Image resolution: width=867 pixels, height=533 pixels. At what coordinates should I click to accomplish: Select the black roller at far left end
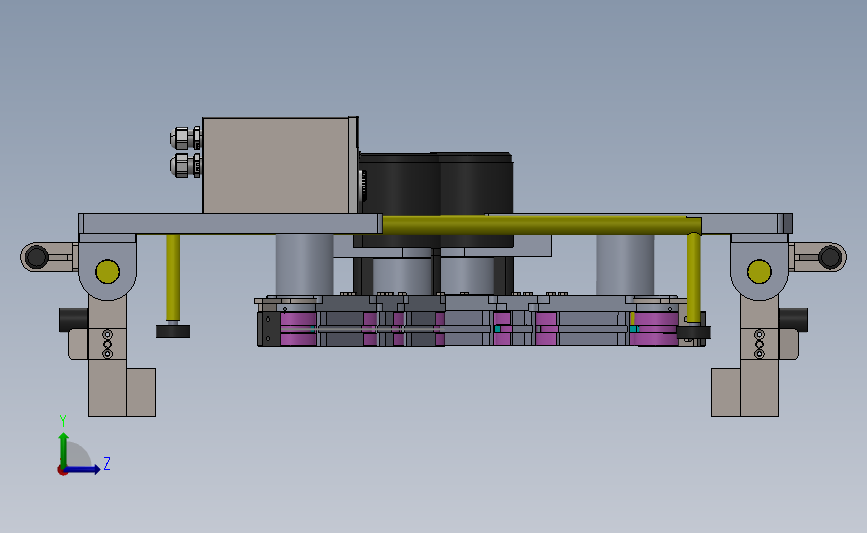click(36, 257)
